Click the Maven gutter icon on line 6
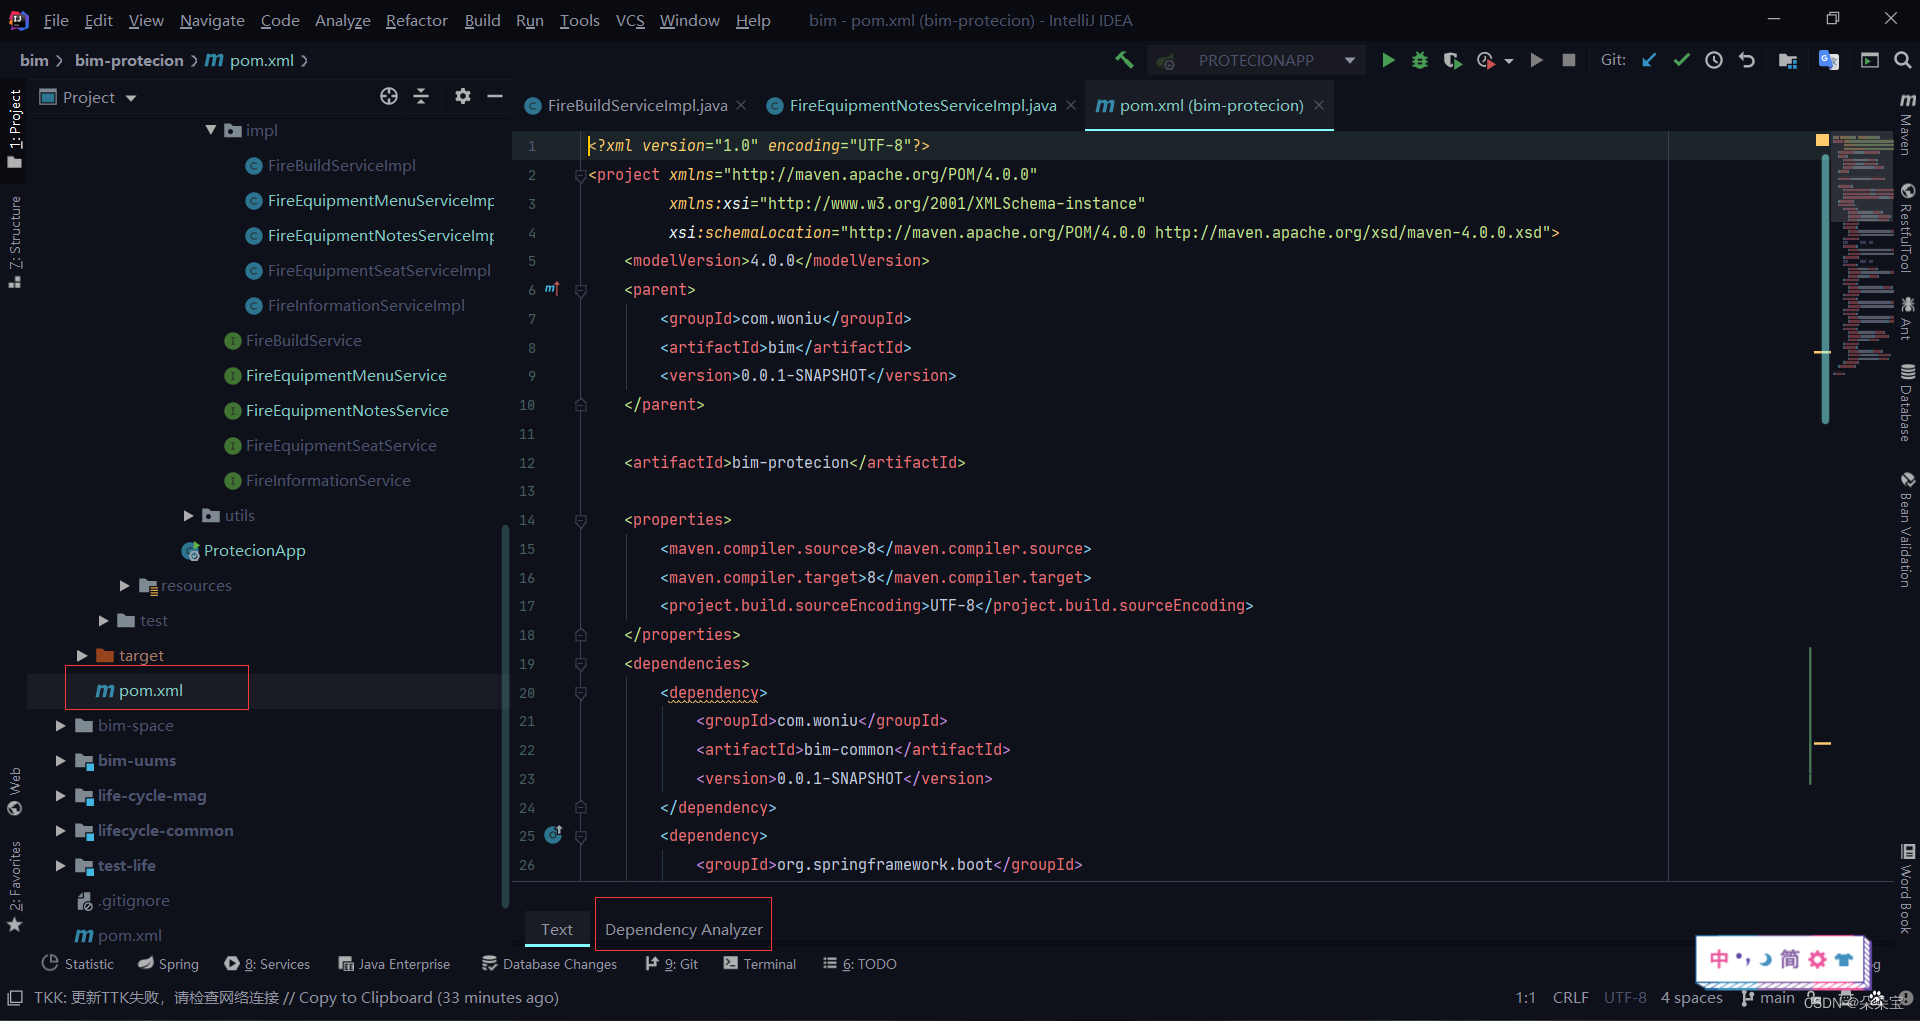1920x1021 pixels. (552, 289)
